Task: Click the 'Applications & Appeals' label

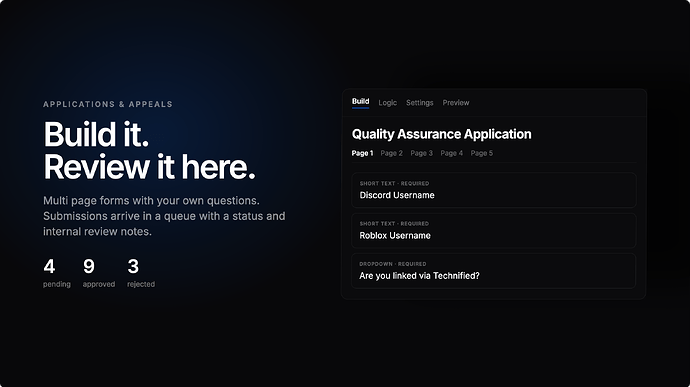Action: 108,104
